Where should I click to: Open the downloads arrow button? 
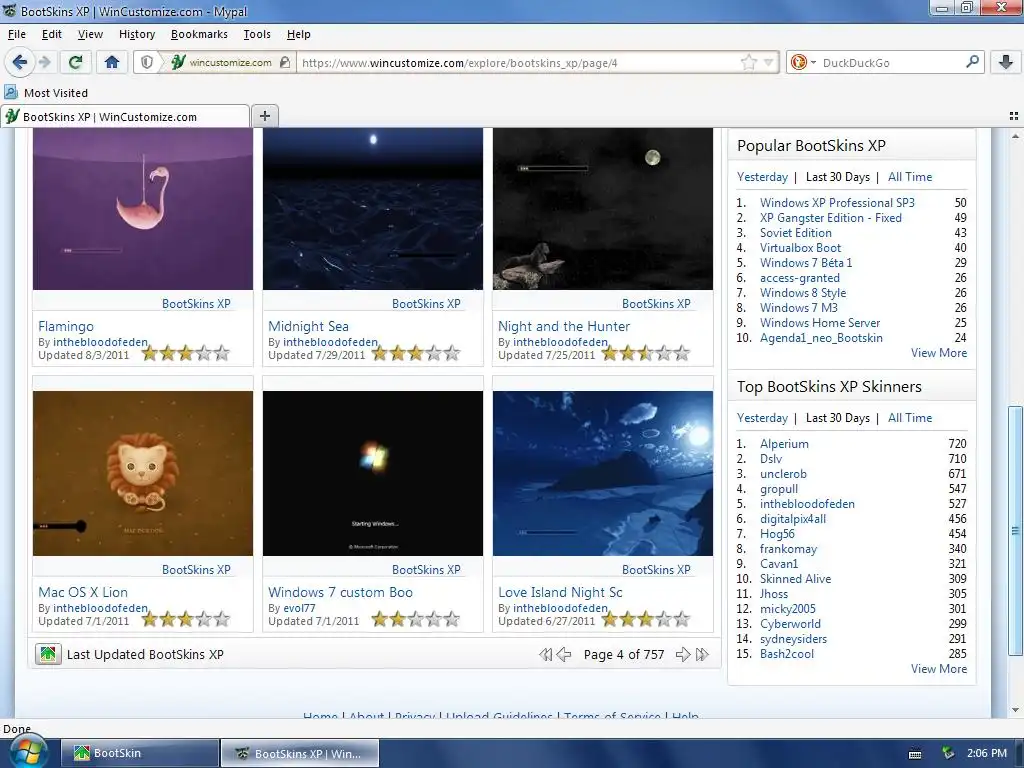coord(1006,62)
